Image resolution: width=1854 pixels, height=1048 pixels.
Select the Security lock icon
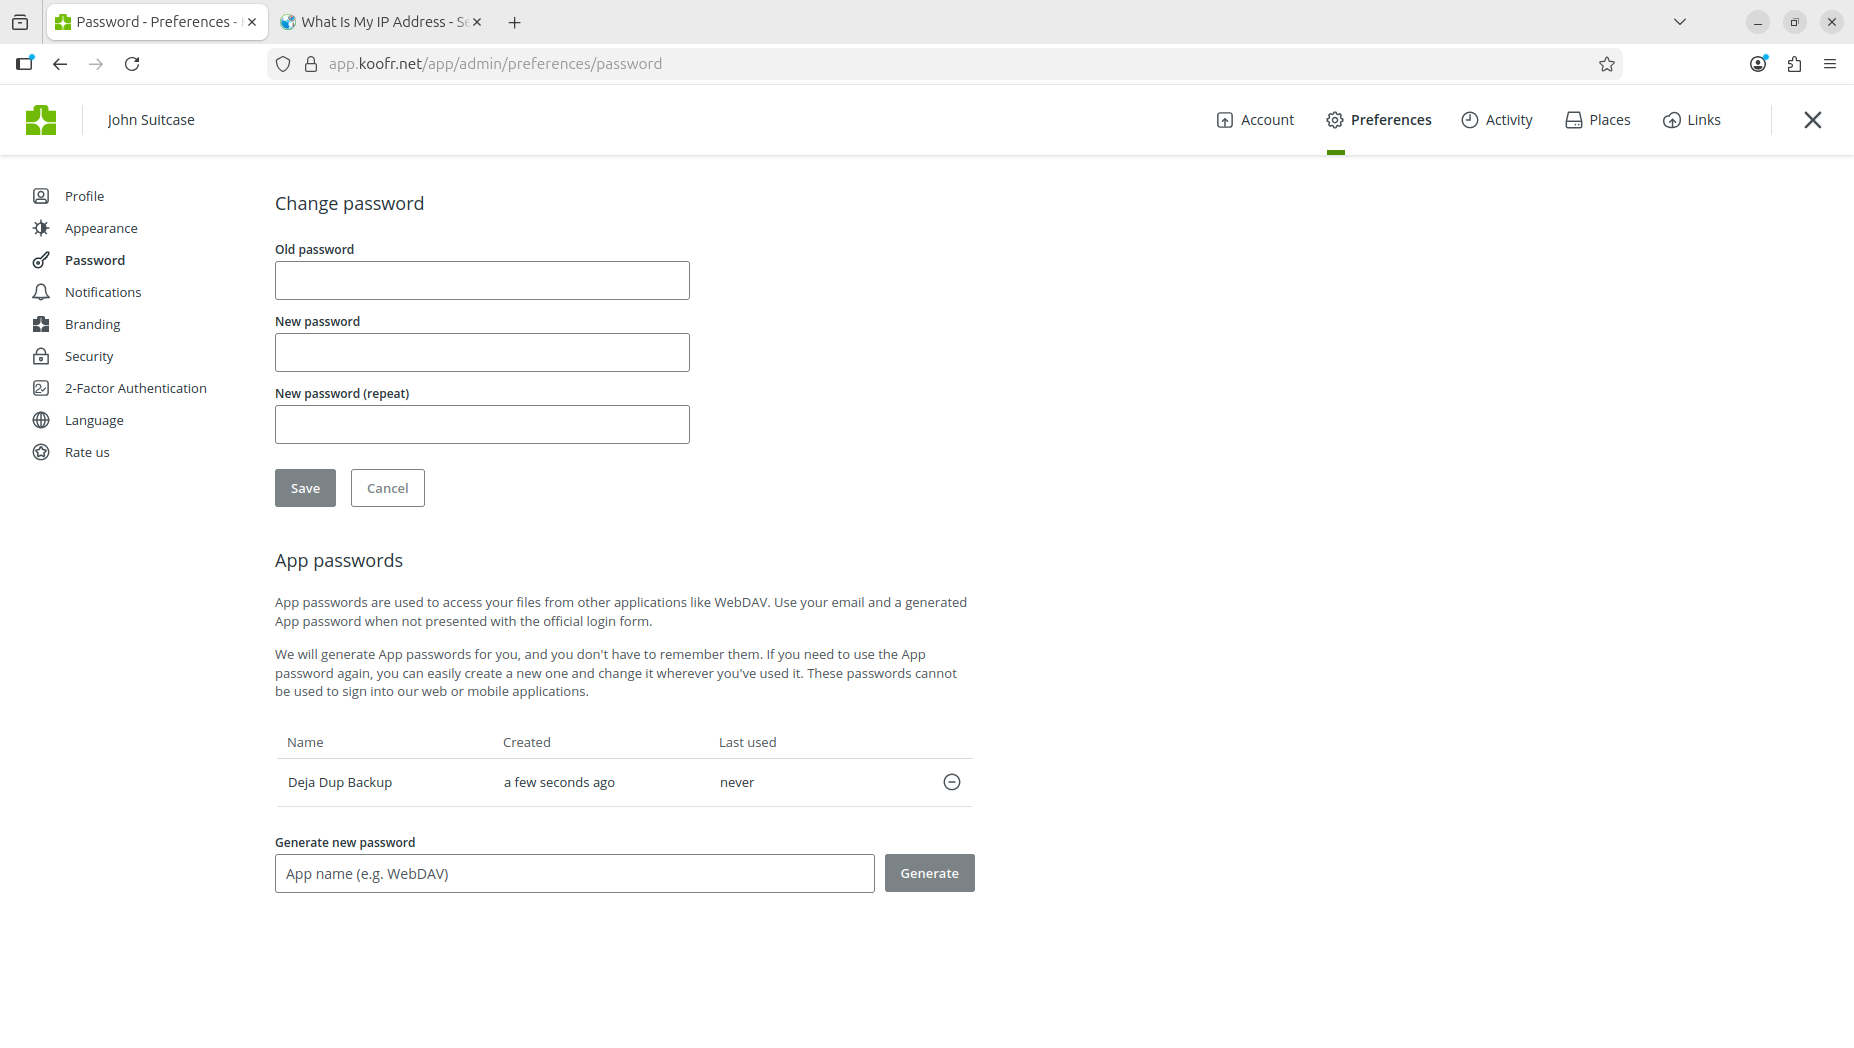click(x=40, y=356)
